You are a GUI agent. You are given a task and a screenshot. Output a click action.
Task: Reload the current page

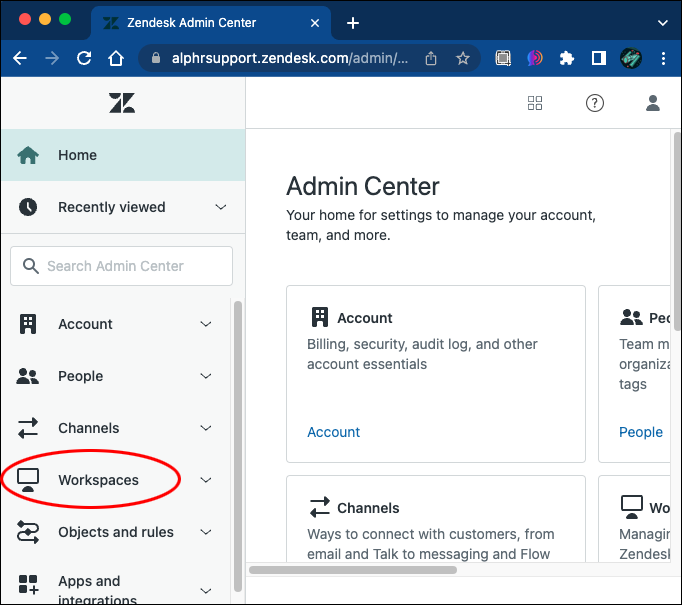click(84, 58)
